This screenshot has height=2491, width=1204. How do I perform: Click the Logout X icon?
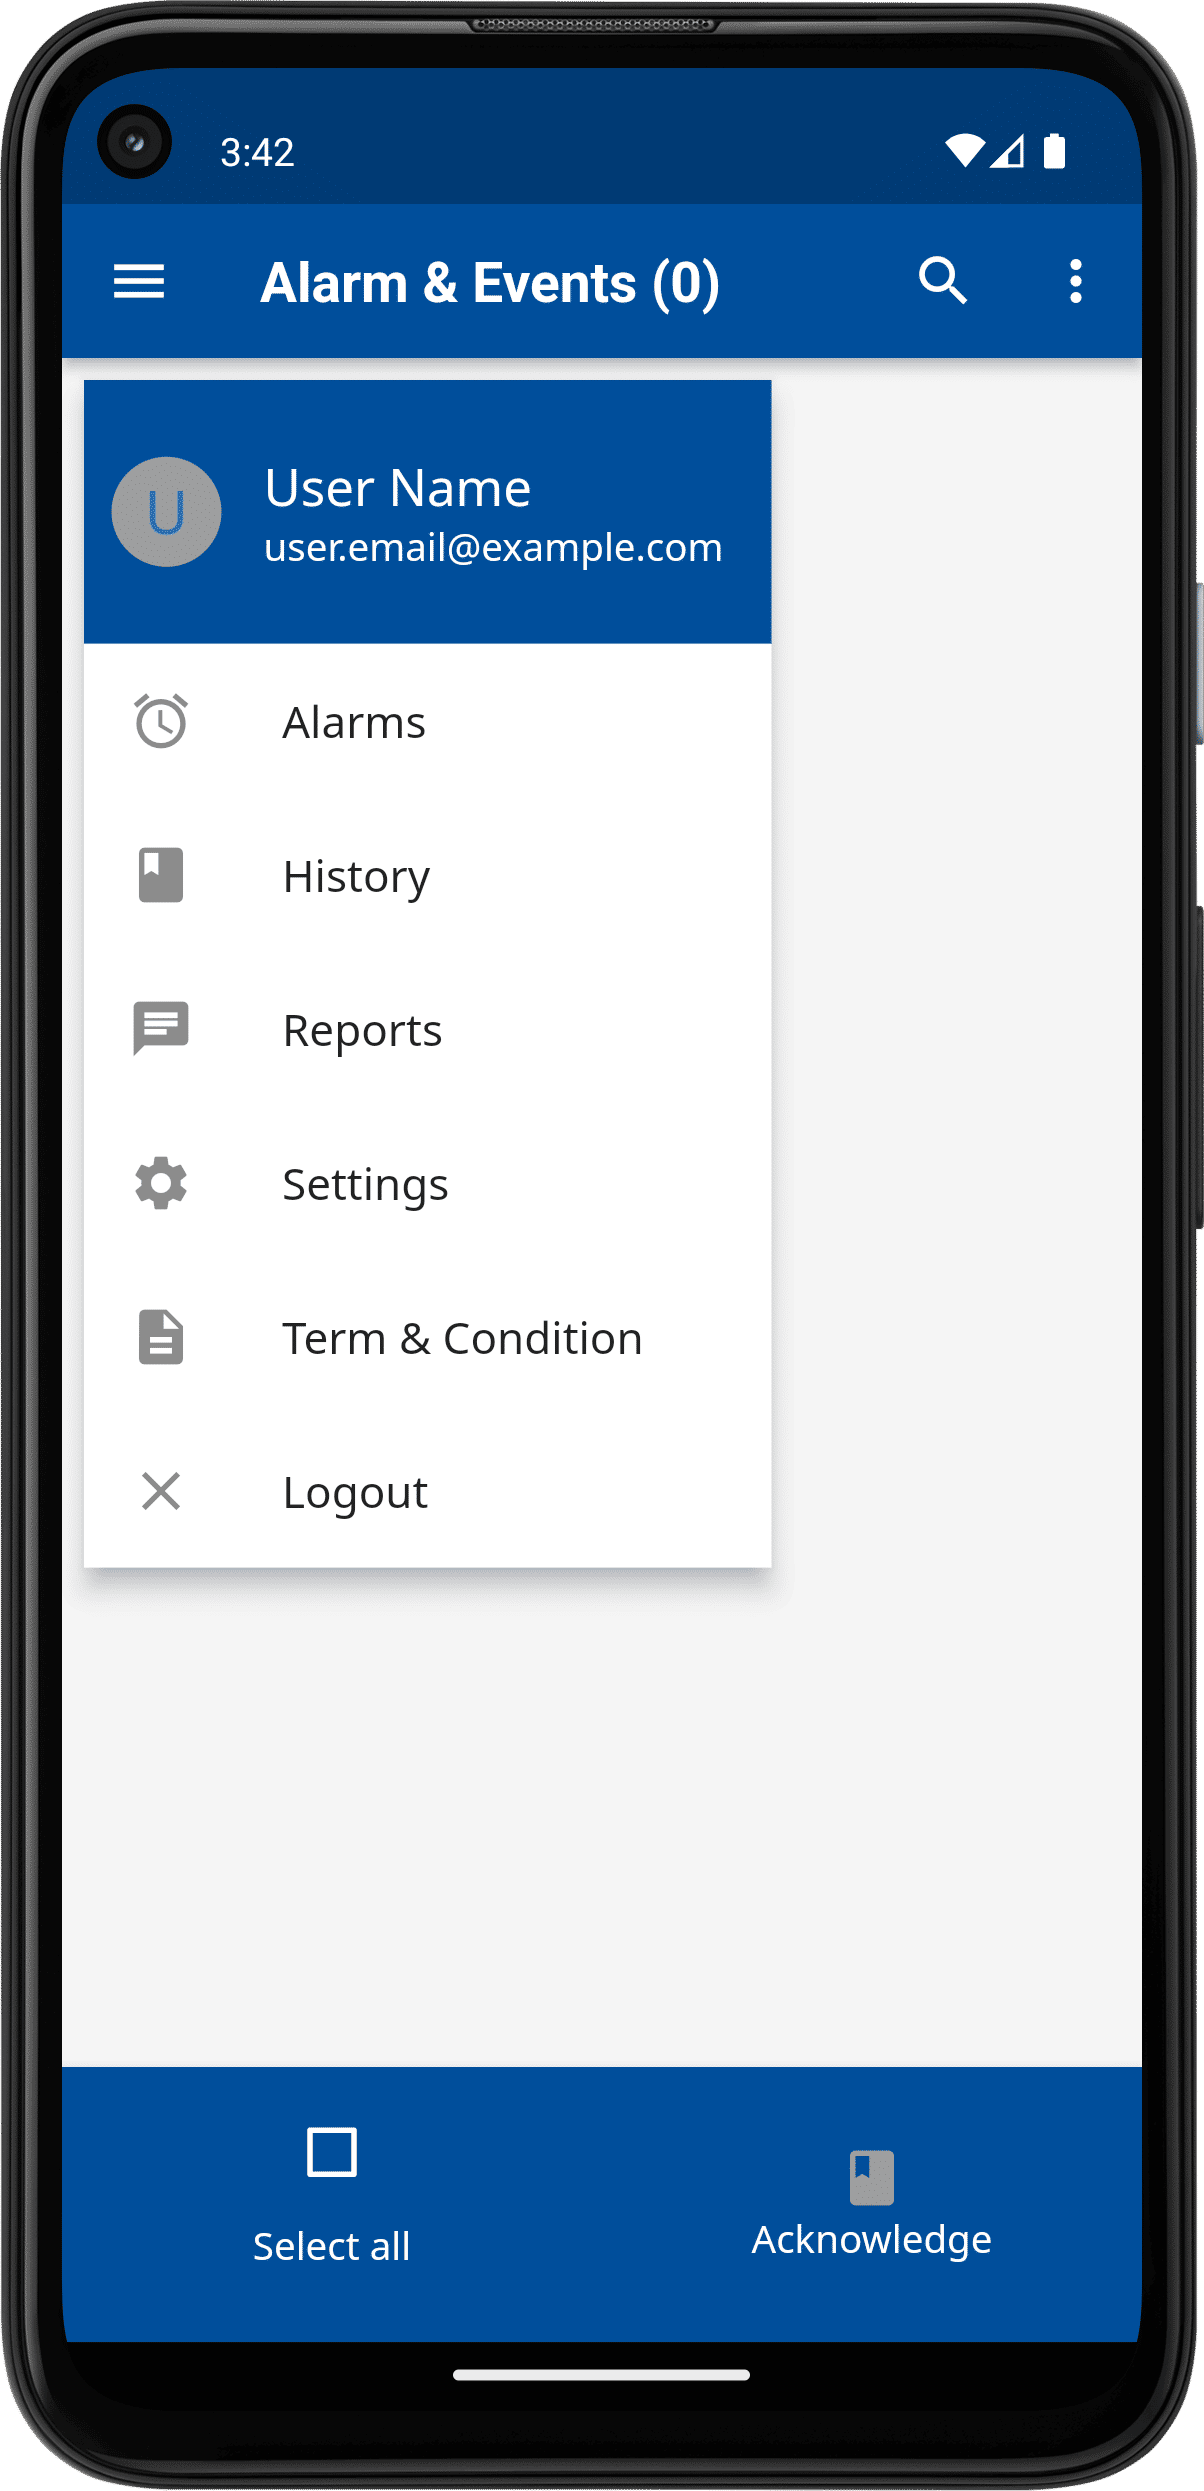click(161, 1491)
